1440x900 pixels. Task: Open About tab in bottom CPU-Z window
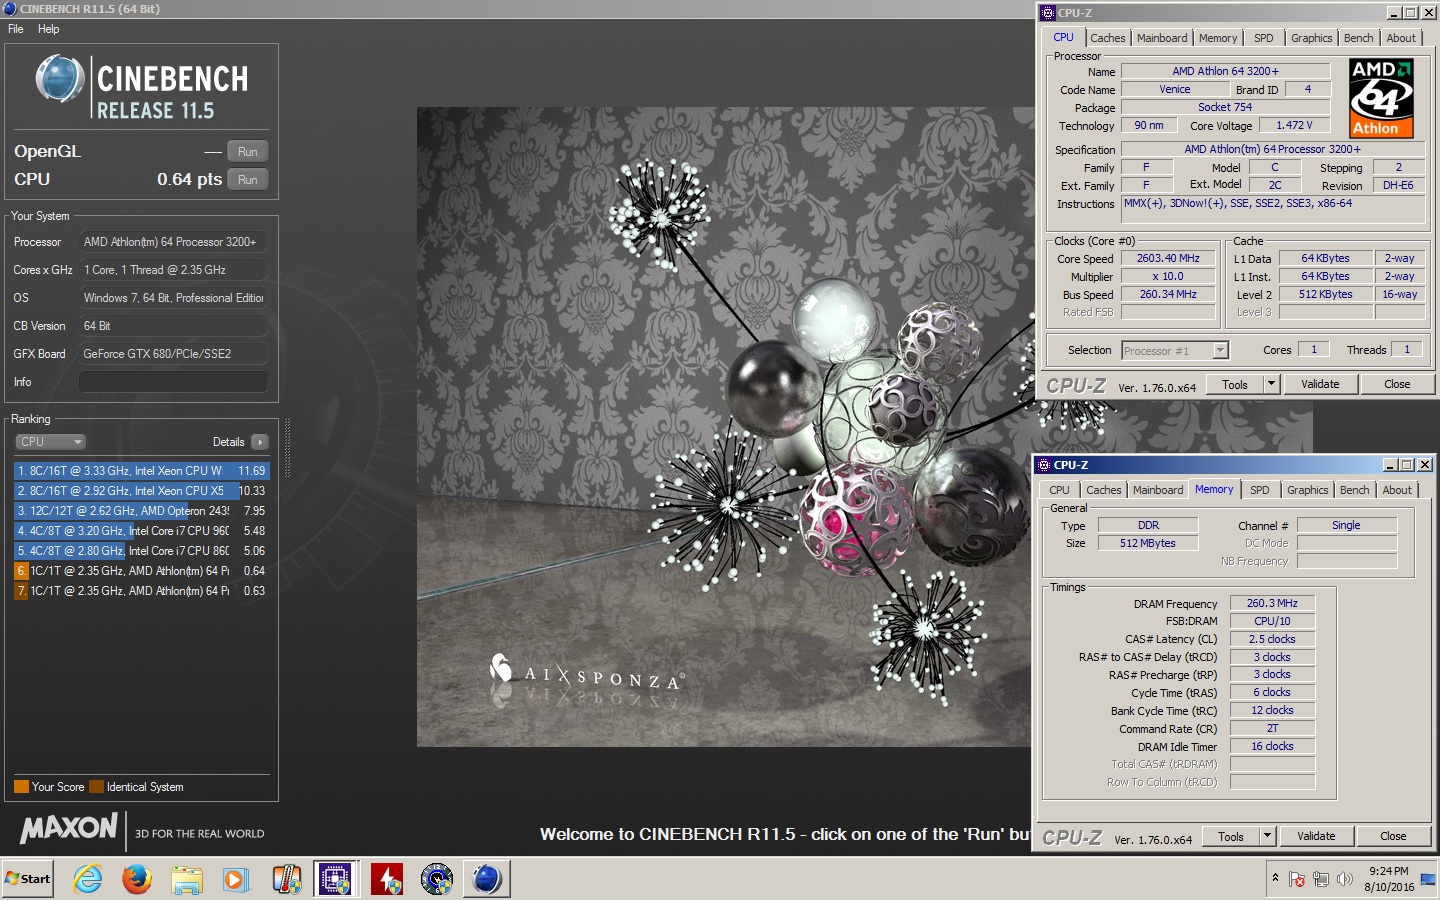click(1397, 490)
